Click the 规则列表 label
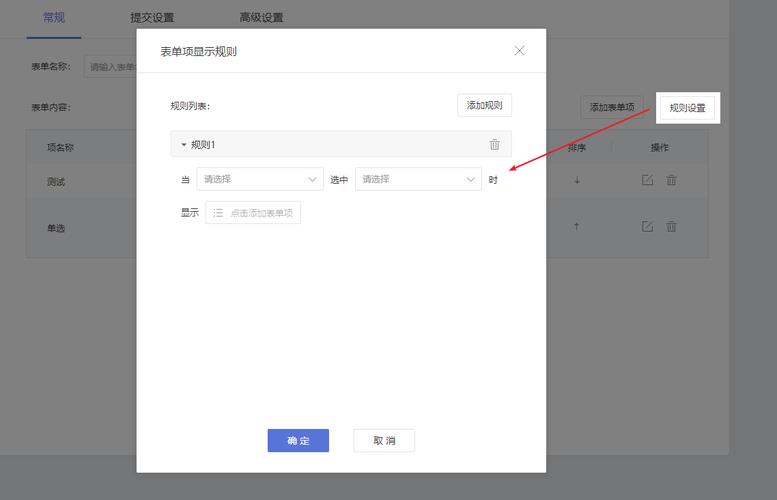The height and width of the screenshot is (500, 777). 190,106
